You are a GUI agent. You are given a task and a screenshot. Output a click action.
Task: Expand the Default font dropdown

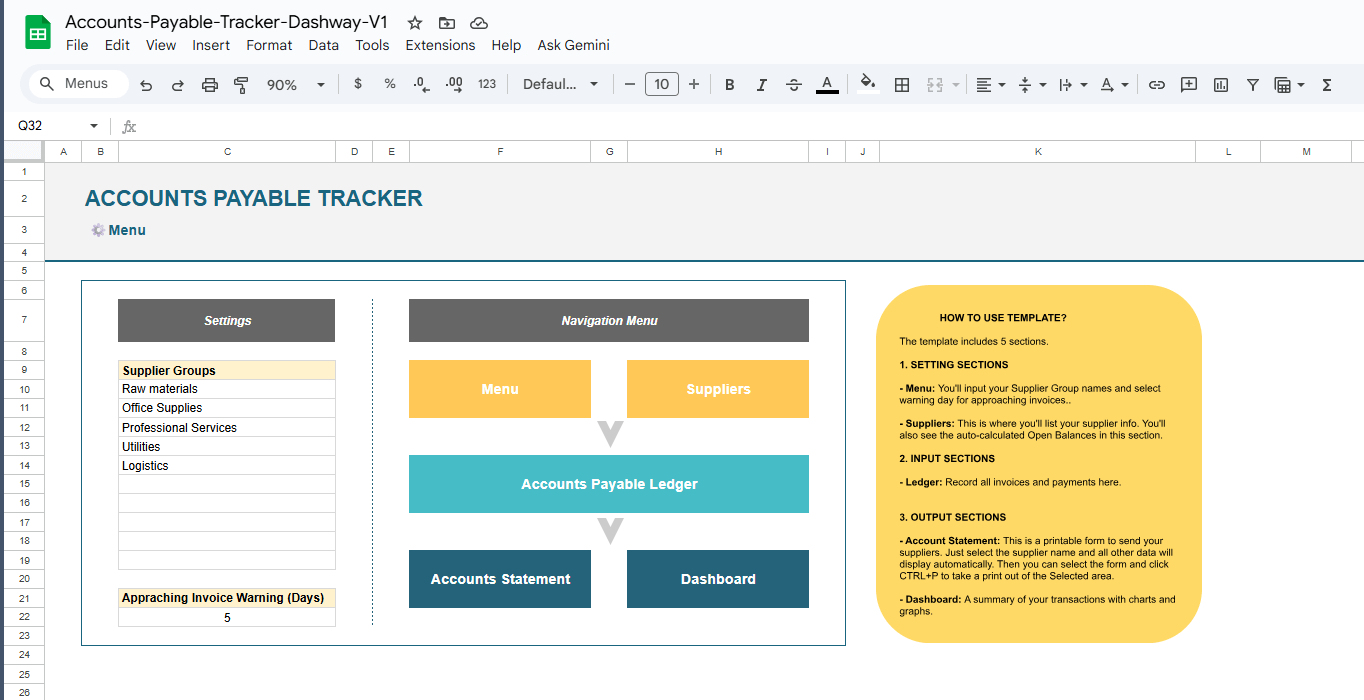click(x=560, y=85)
